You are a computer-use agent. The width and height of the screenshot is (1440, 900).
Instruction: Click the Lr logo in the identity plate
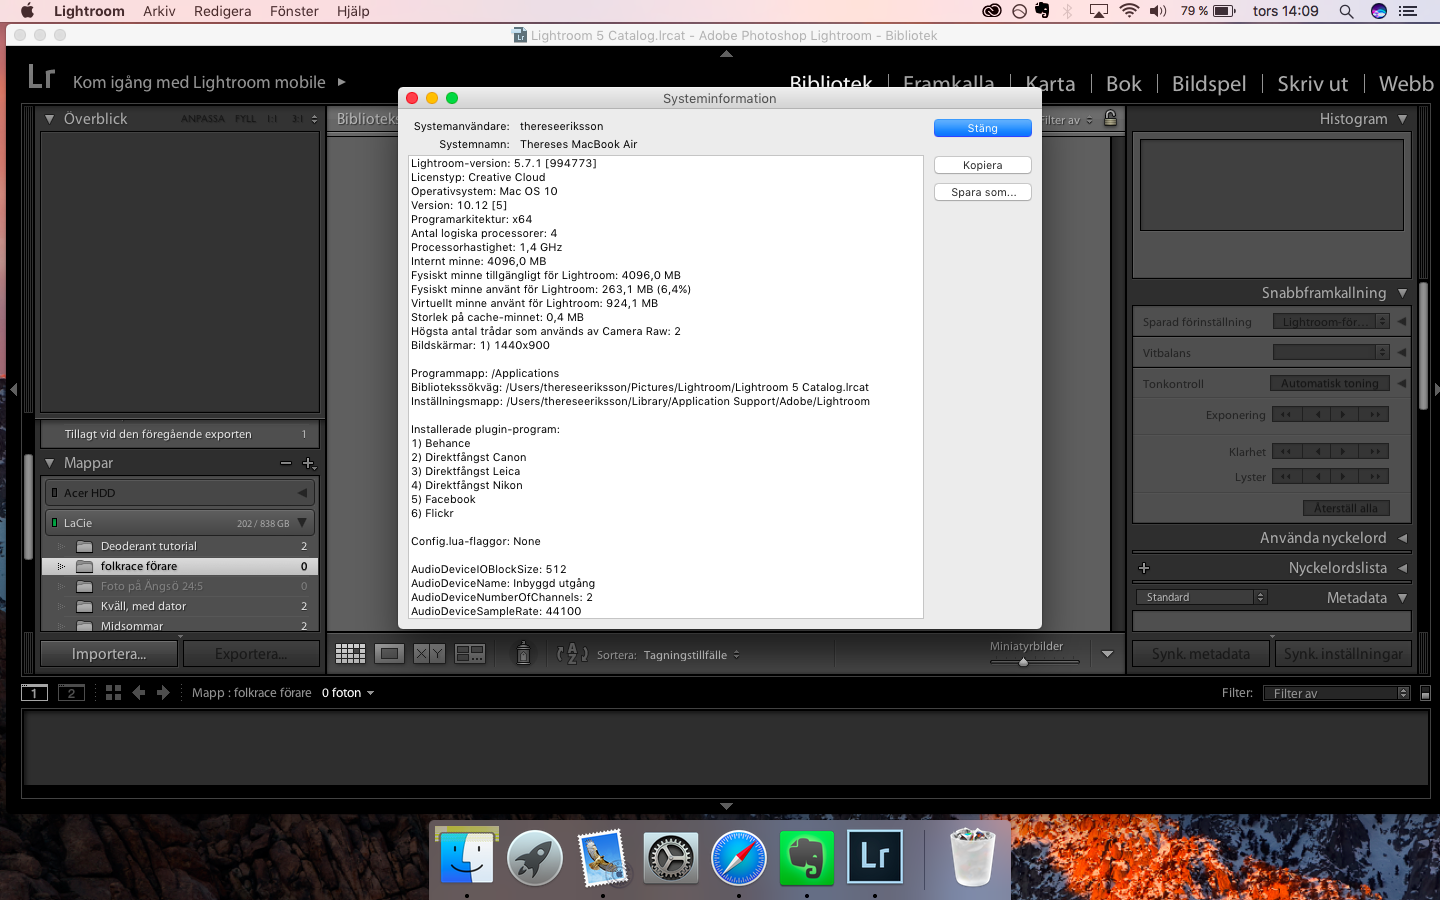click(x=41, y=77)
